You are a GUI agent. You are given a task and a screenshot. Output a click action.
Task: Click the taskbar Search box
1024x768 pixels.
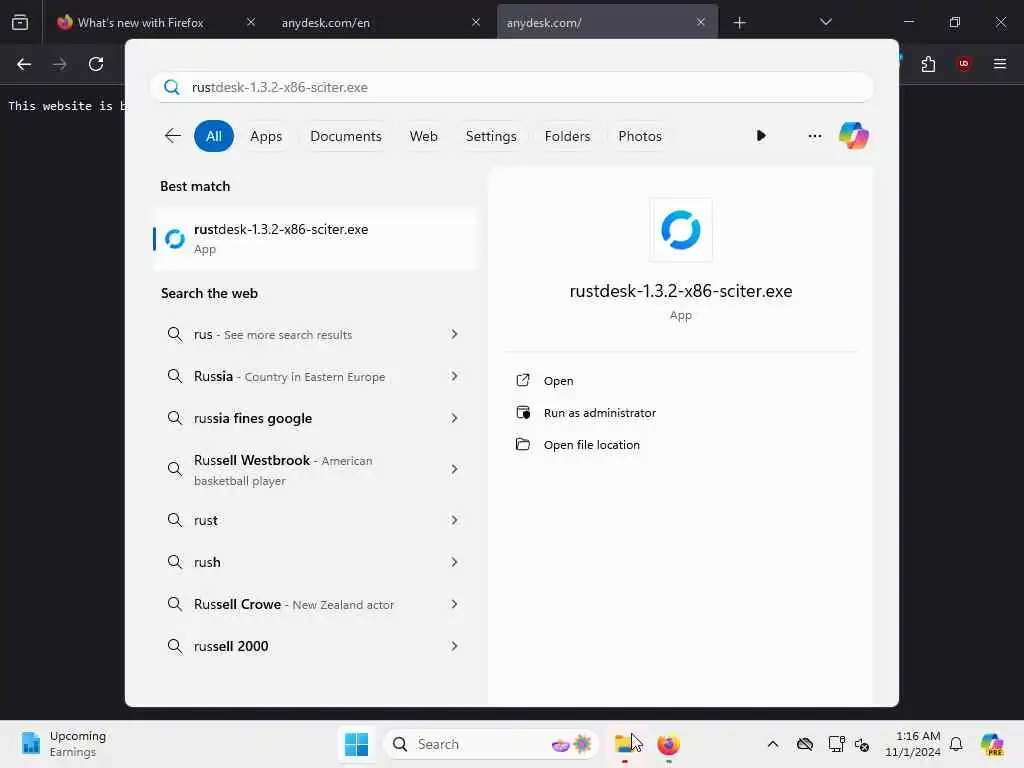pyautogui.click(x=491, y=744)
